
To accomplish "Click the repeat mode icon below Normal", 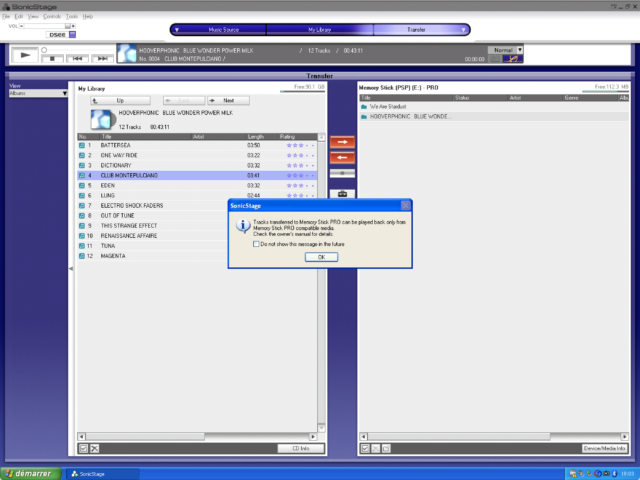I will 513,59.
